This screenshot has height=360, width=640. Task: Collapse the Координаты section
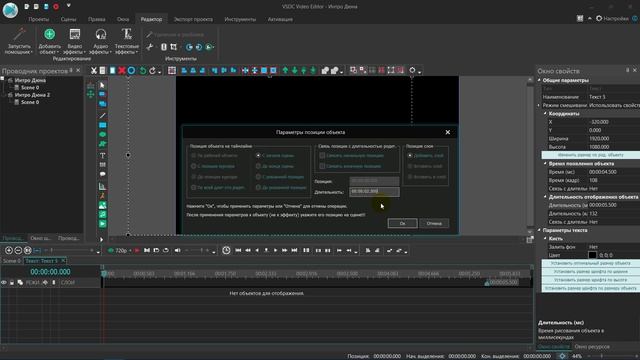tap(545, 113)
